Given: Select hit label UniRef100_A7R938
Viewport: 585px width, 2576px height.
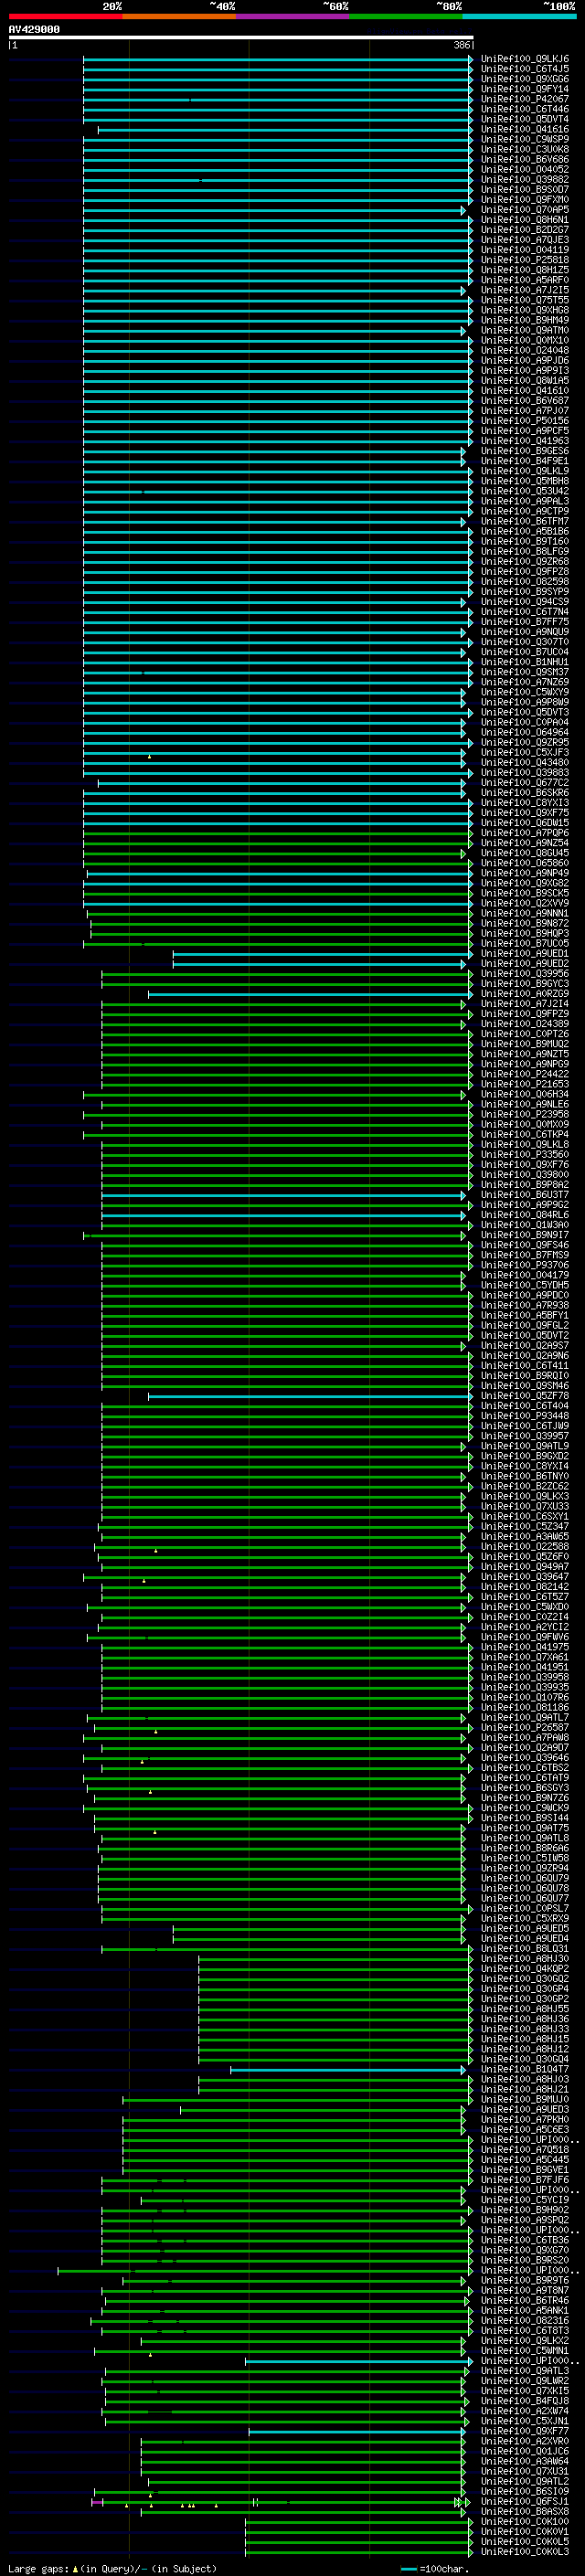Looking at the screenshot, I should coord(525,1305).
